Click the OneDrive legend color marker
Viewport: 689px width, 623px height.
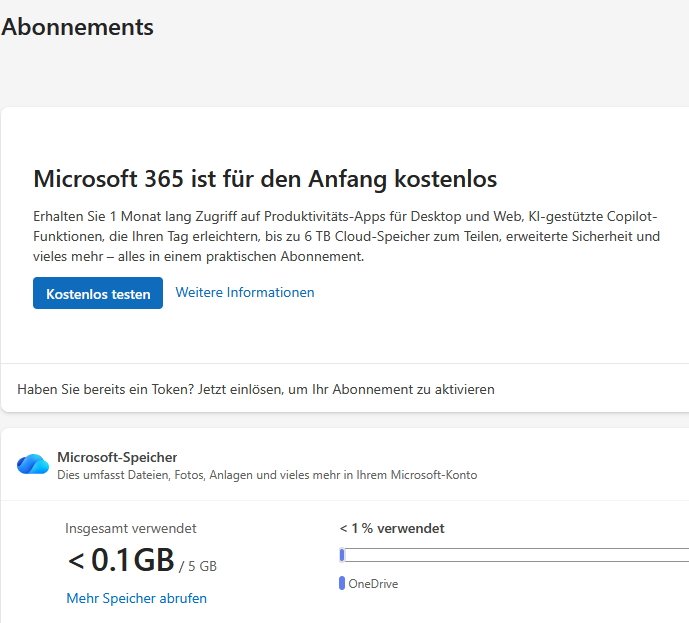click(342, 583)
